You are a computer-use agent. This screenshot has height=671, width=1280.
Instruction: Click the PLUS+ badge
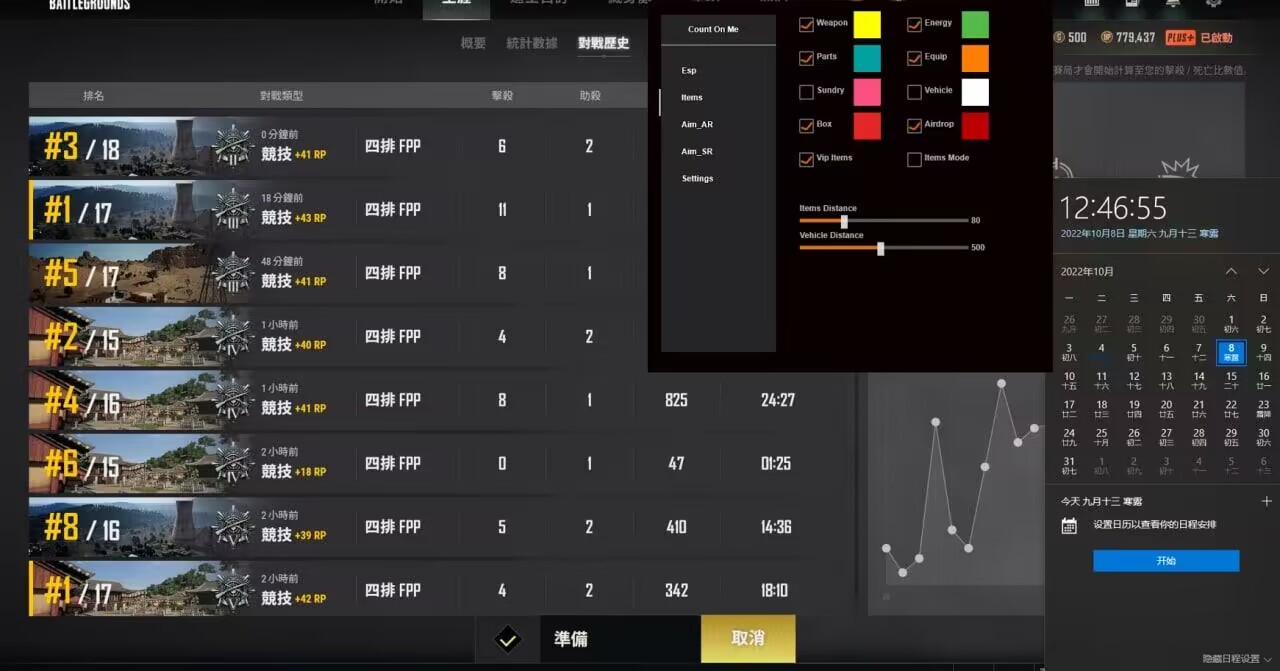[x=1180, y=38]
